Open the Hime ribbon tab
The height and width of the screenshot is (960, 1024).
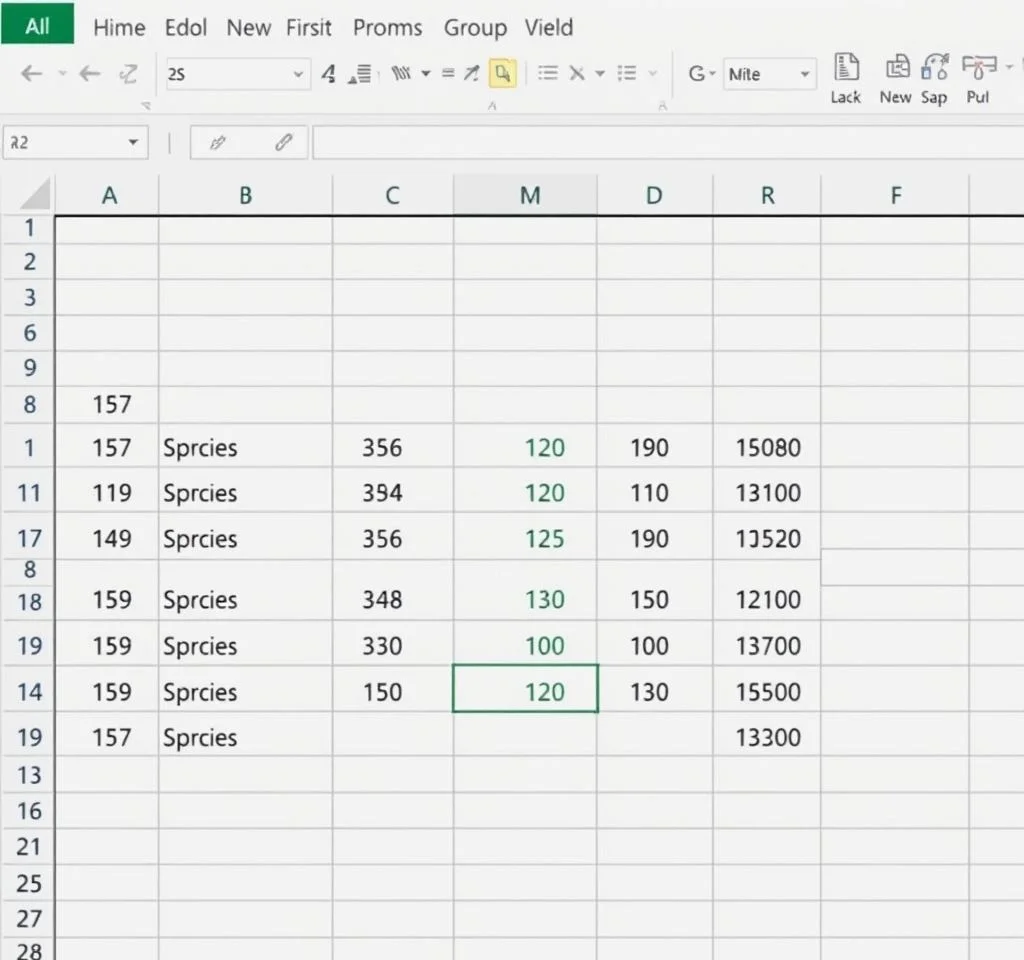(119, 27)
